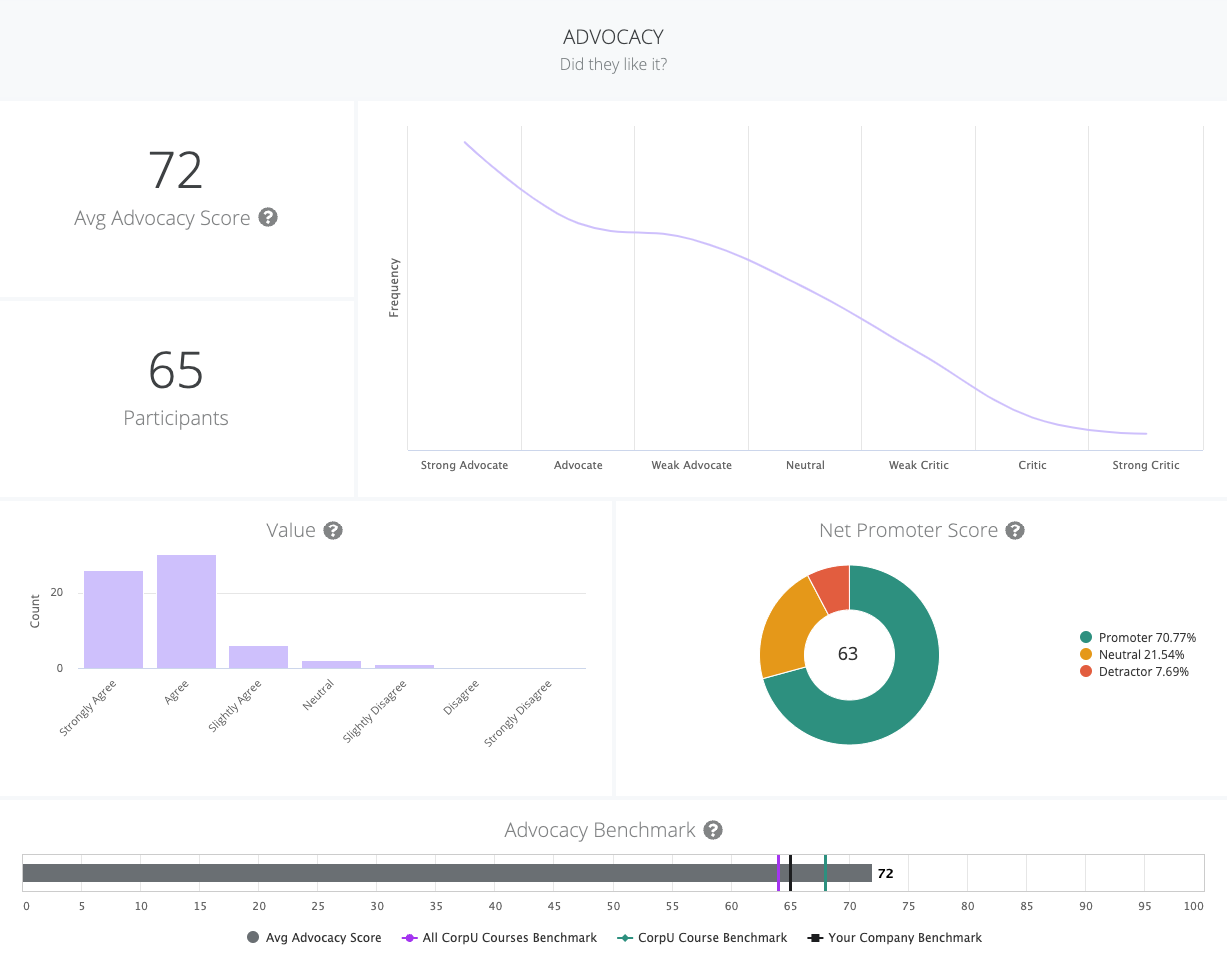Open the Value chart help icon
This screenshot has width=1227, height=955.
(334, 530)
